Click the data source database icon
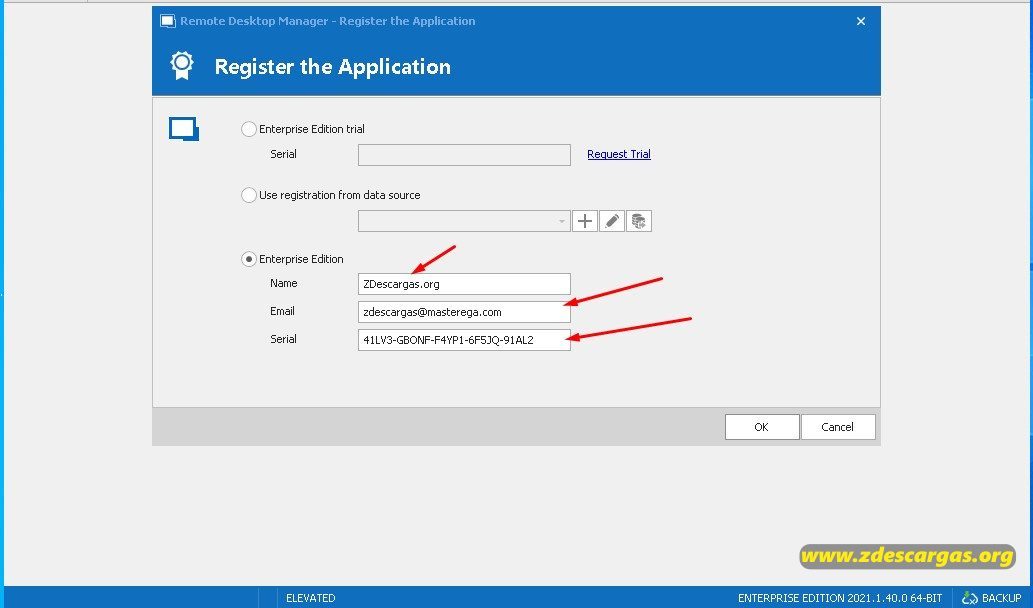 [x=638, y=221]
